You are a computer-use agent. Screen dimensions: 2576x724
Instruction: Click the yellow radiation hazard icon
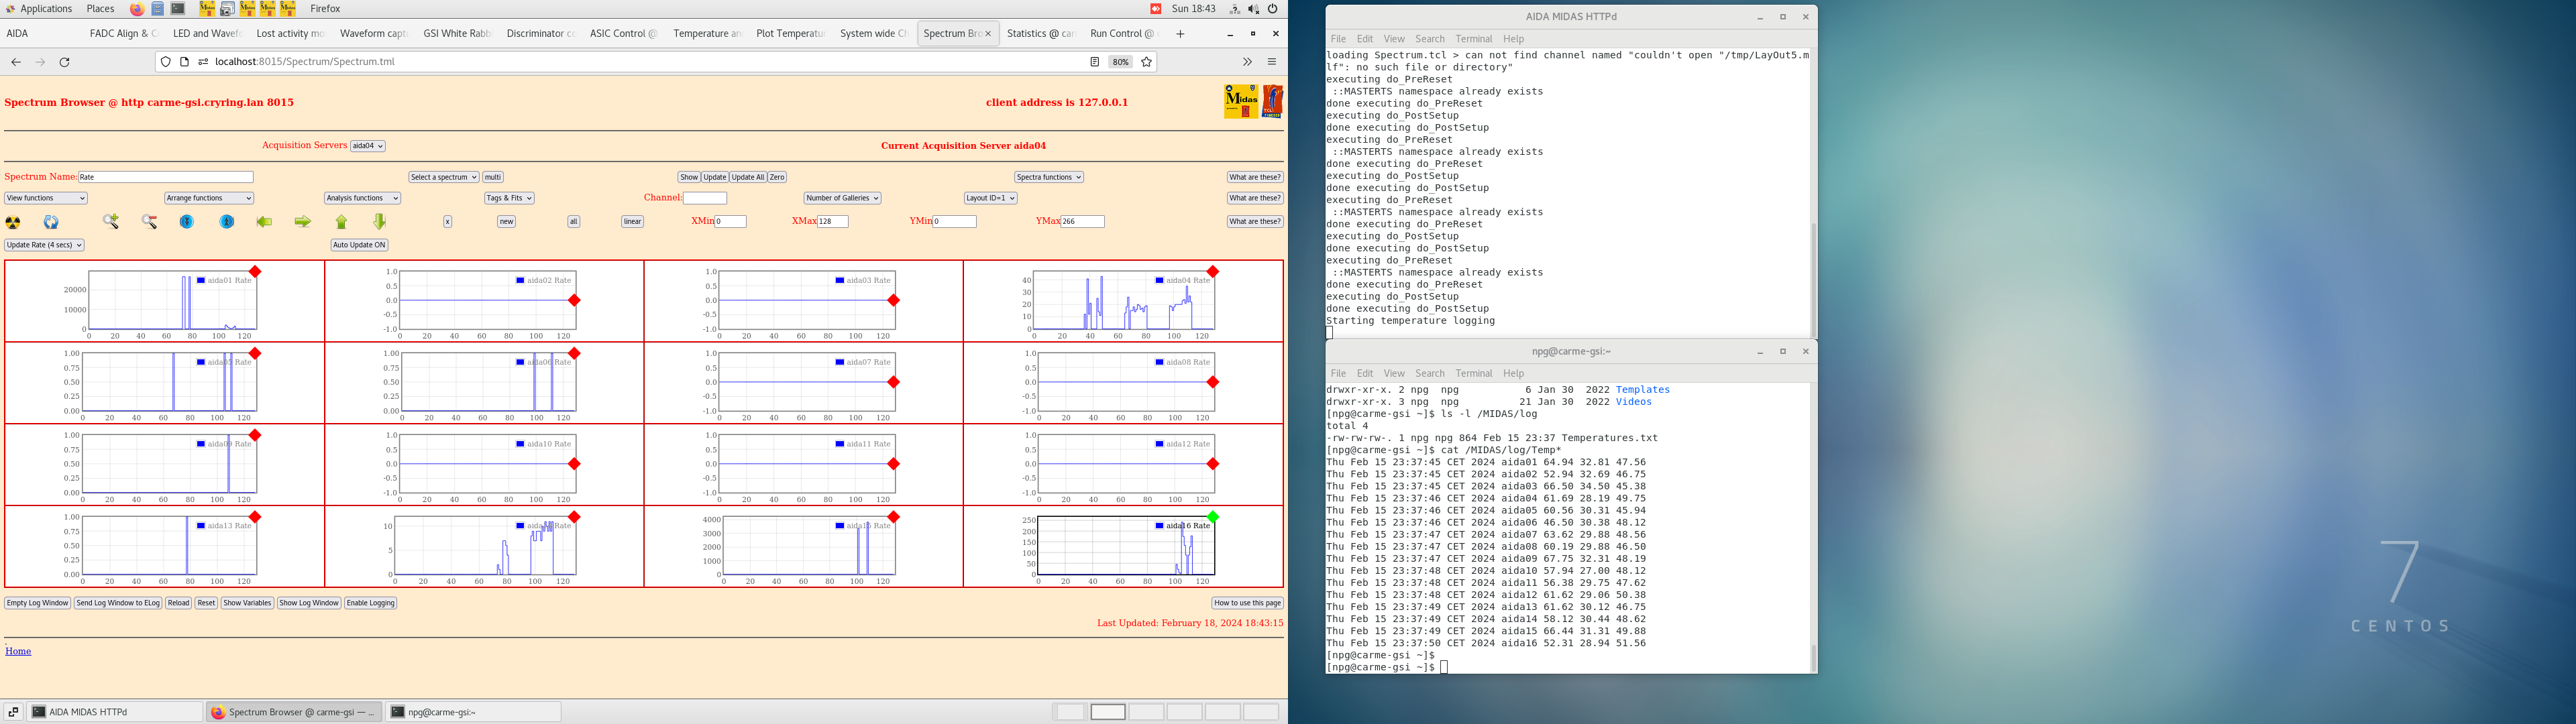pyautogui.click(x=13, y=222)
